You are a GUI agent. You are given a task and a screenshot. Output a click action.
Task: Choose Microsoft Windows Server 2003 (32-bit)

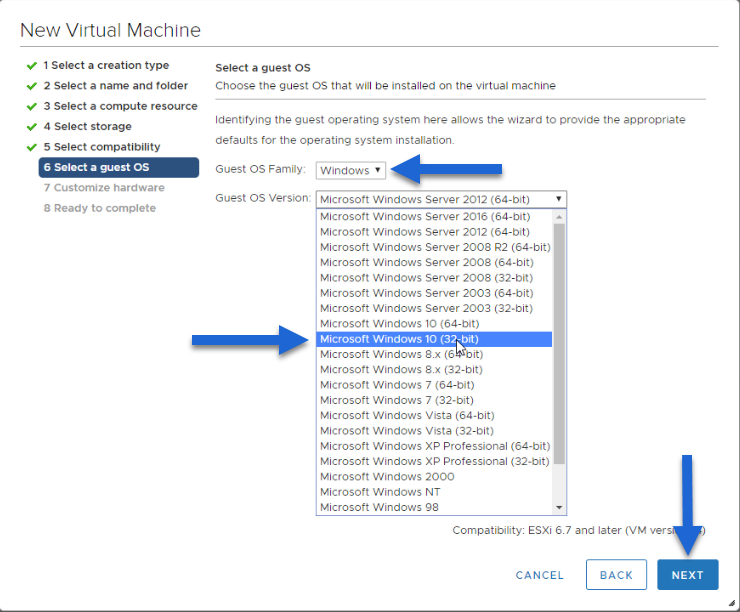click(x=434, y=308)
